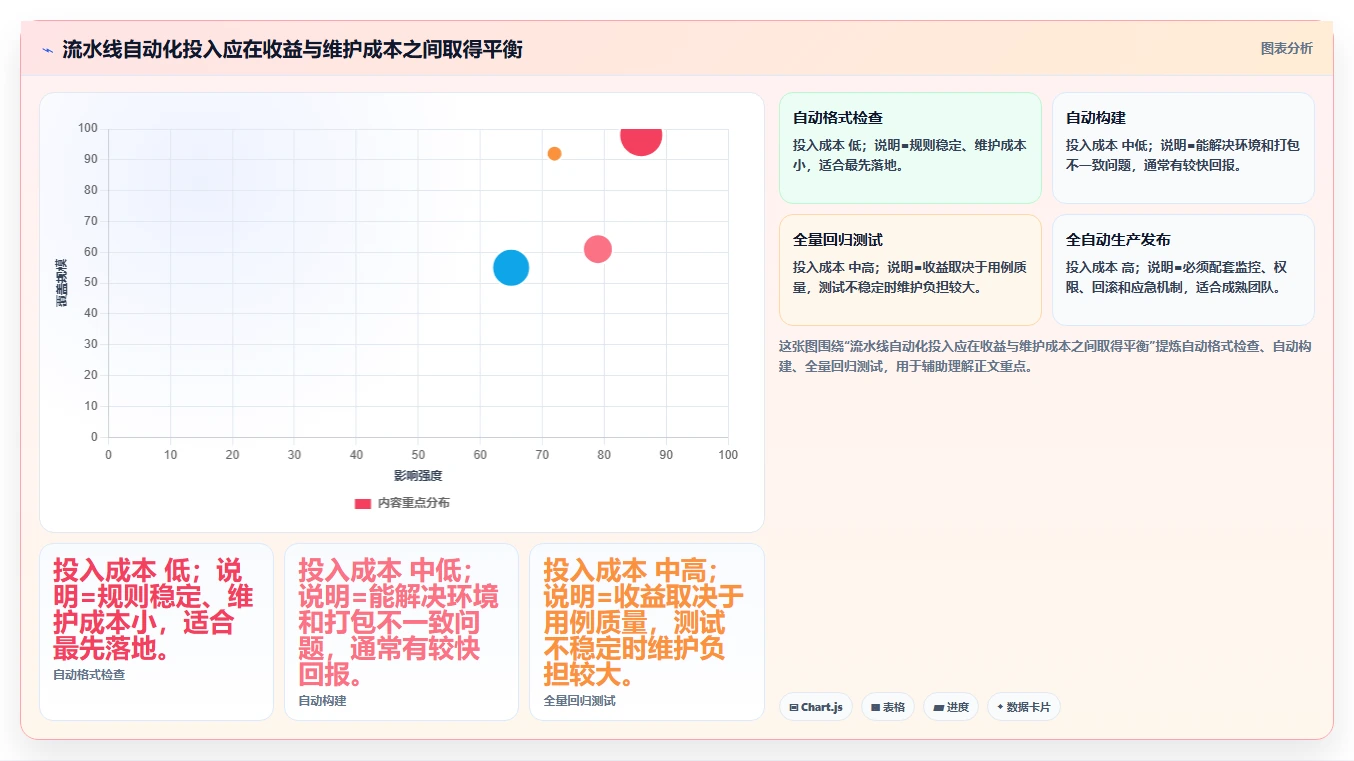Open the 自动构建 info card on the right
Image resolution: width=1354 pixels, height=761 pixels.
click(x=1183, y=148)
